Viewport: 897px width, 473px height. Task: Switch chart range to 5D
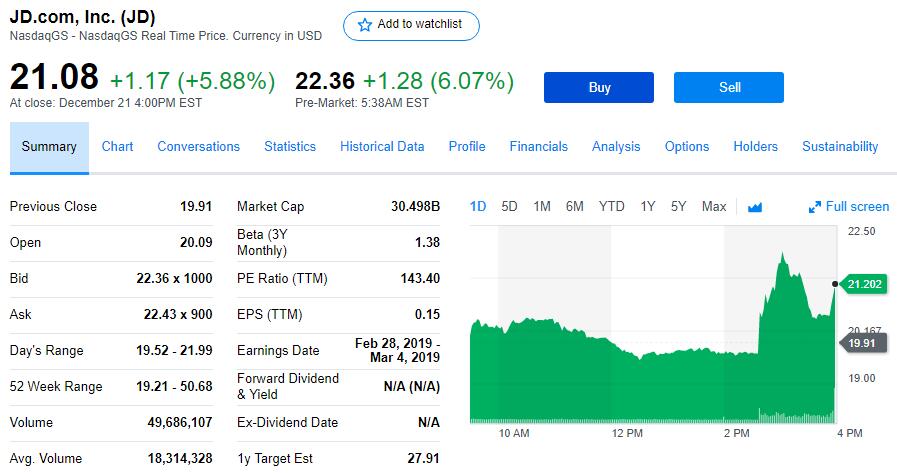pos(509,206)
